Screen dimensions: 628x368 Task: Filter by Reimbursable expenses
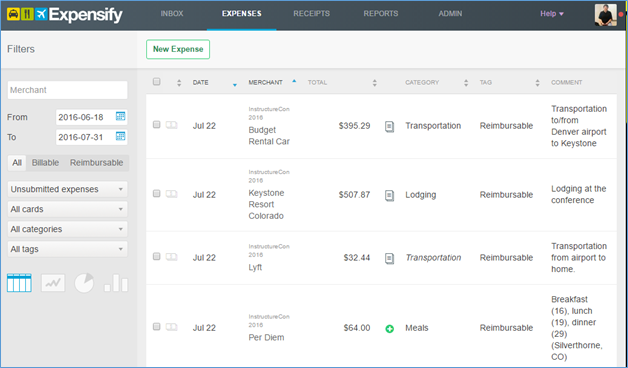point(97,163)
